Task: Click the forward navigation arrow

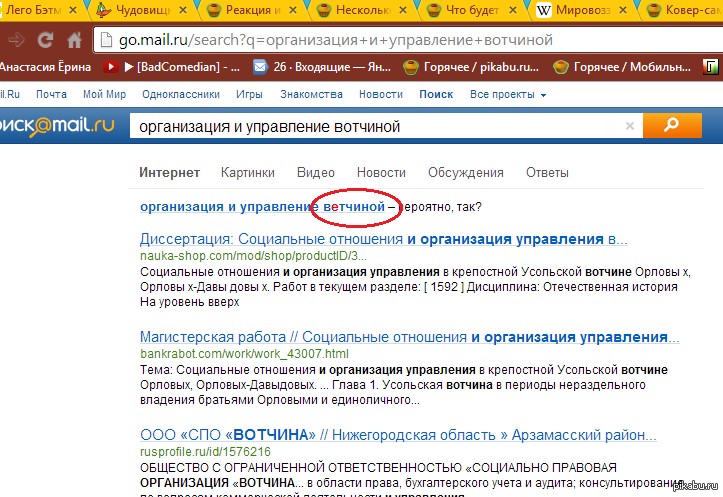Action: 17,40
